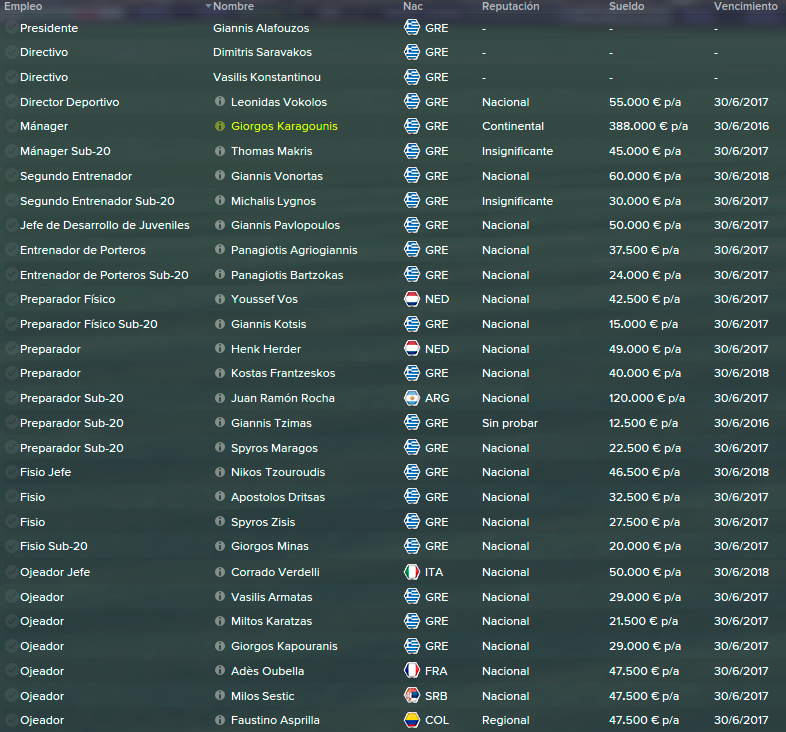The height and width of the screenshot is (732, 786).
Task: Tick the checkmark for Presidente row
Action: (x=11, y=28)
